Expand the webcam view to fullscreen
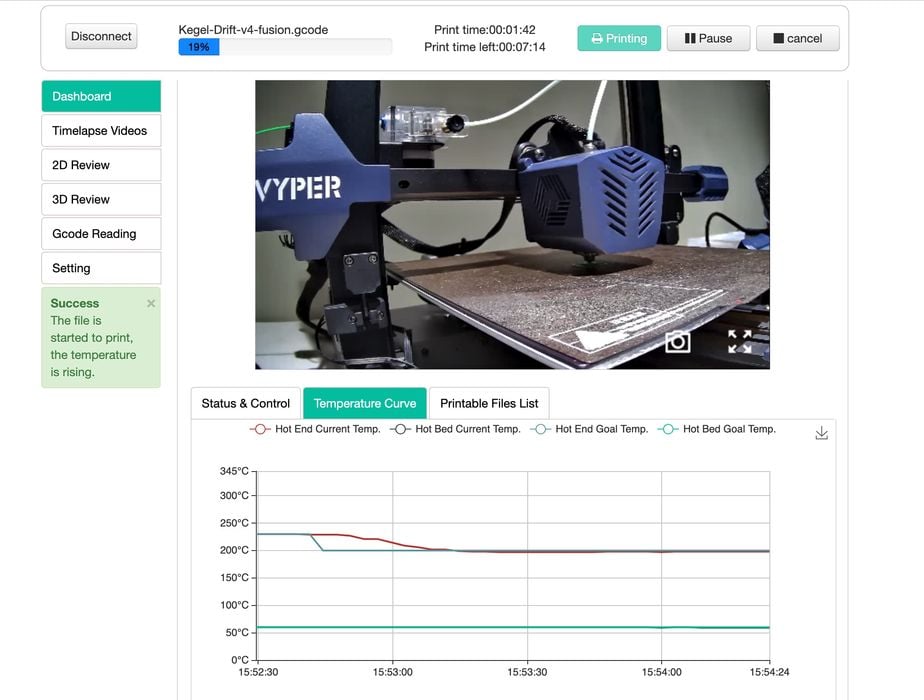Image resolution: width=924 pixels, height=700 pixels. coord(739,342)
